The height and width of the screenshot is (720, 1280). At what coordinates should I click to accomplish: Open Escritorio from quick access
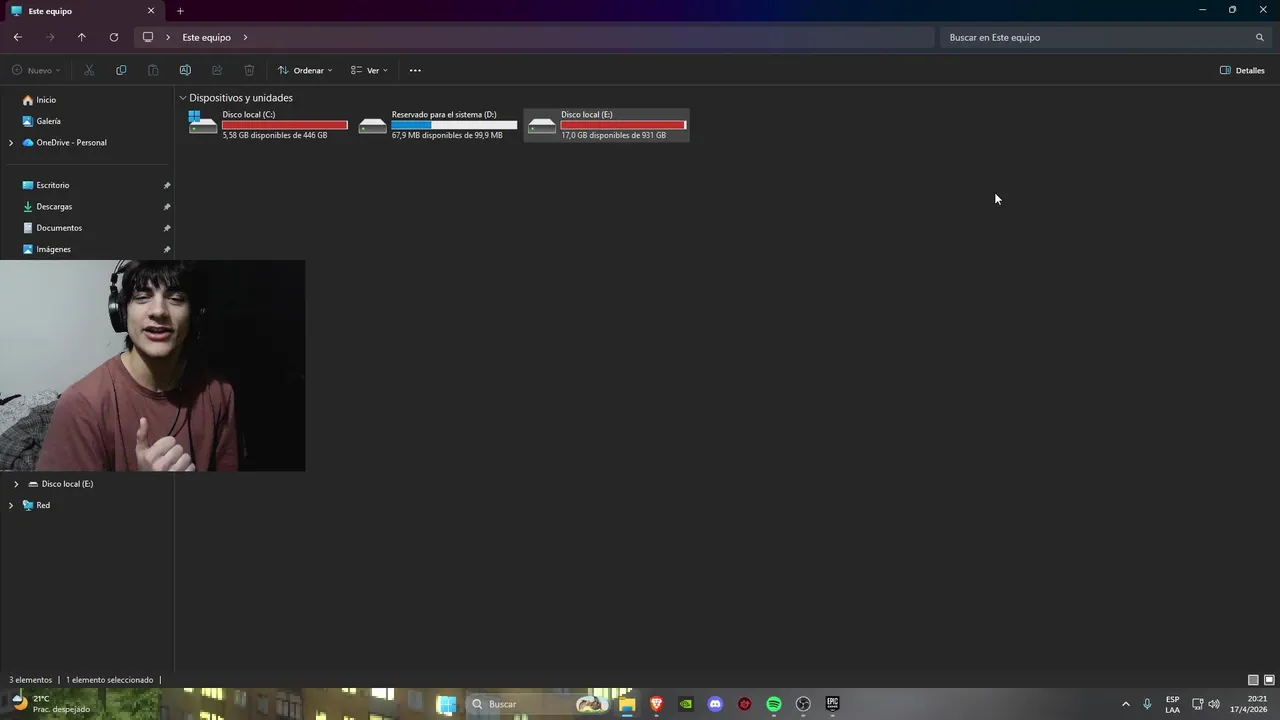pos(53,185)
